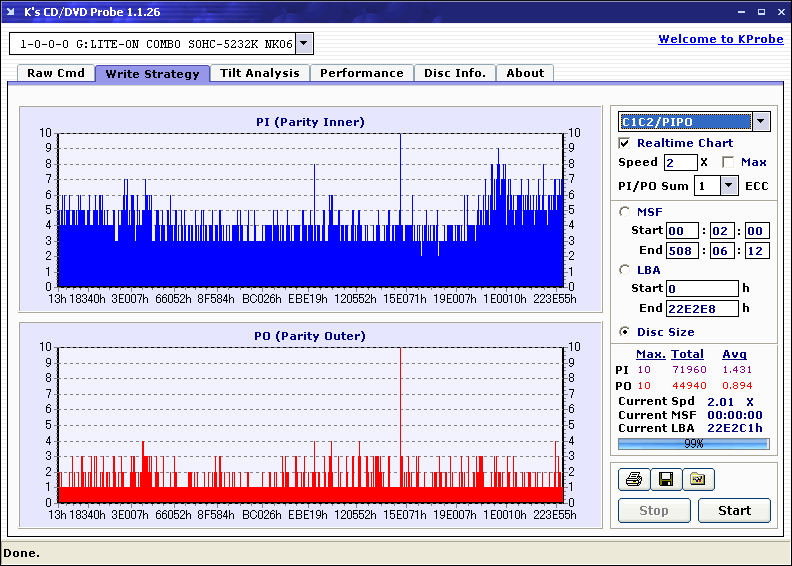Image resolution: width=792 pixels, height=566 pixels.
Task: Click the chart folder icon button
Action: (698, 480)
